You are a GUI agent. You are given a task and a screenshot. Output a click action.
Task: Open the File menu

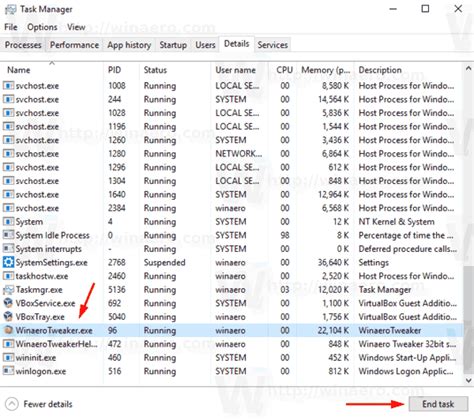(x=11, y=27)
